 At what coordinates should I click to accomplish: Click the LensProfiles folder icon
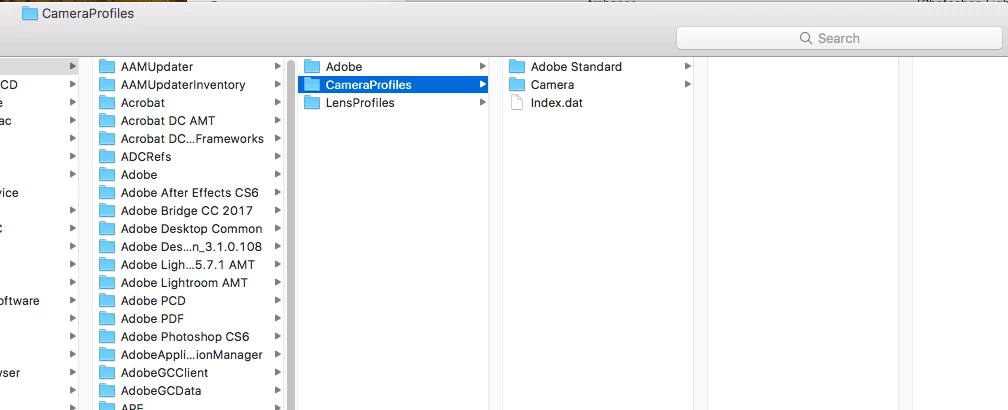point(312,102)
